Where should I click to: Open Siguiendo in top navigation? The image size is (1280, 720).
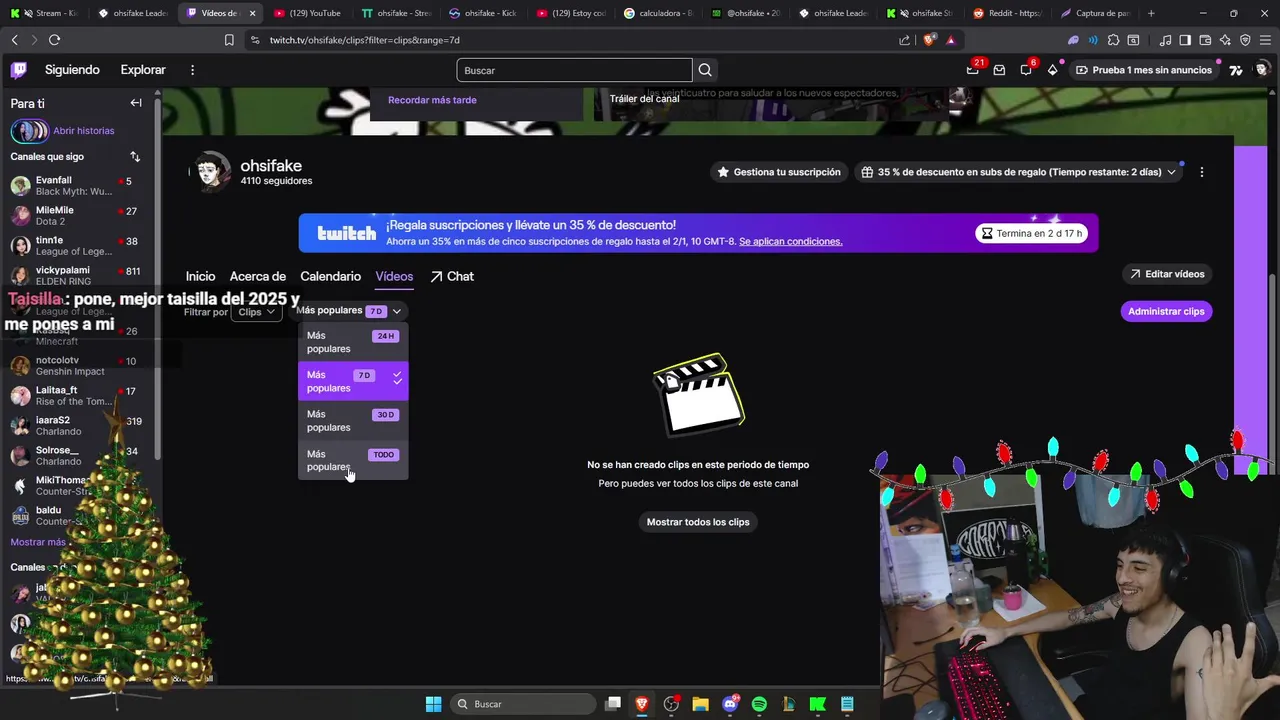coord(72,70)
